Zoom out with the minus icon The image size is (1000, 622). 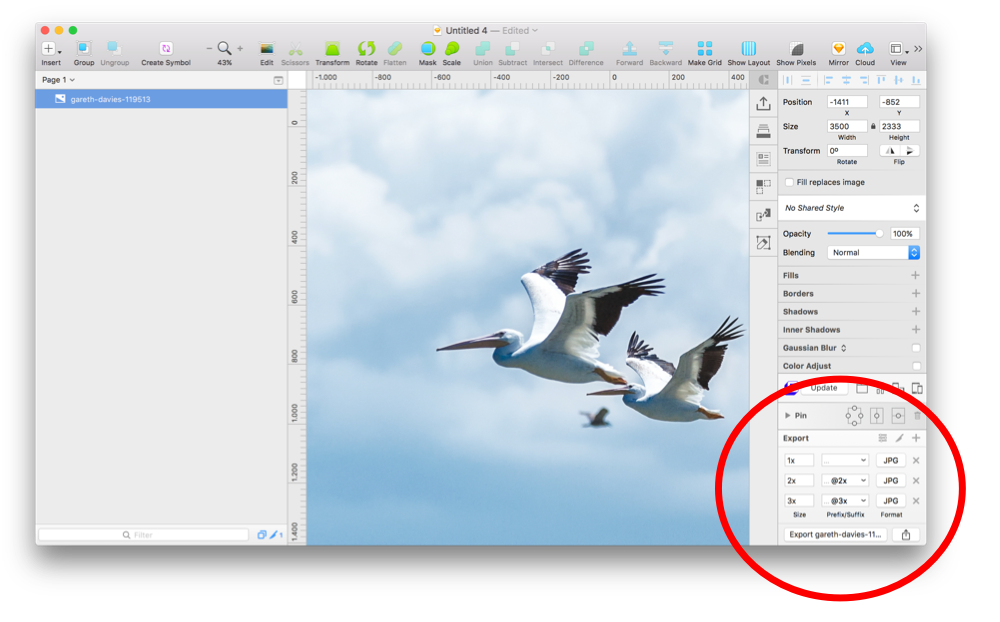pos(209,48)
